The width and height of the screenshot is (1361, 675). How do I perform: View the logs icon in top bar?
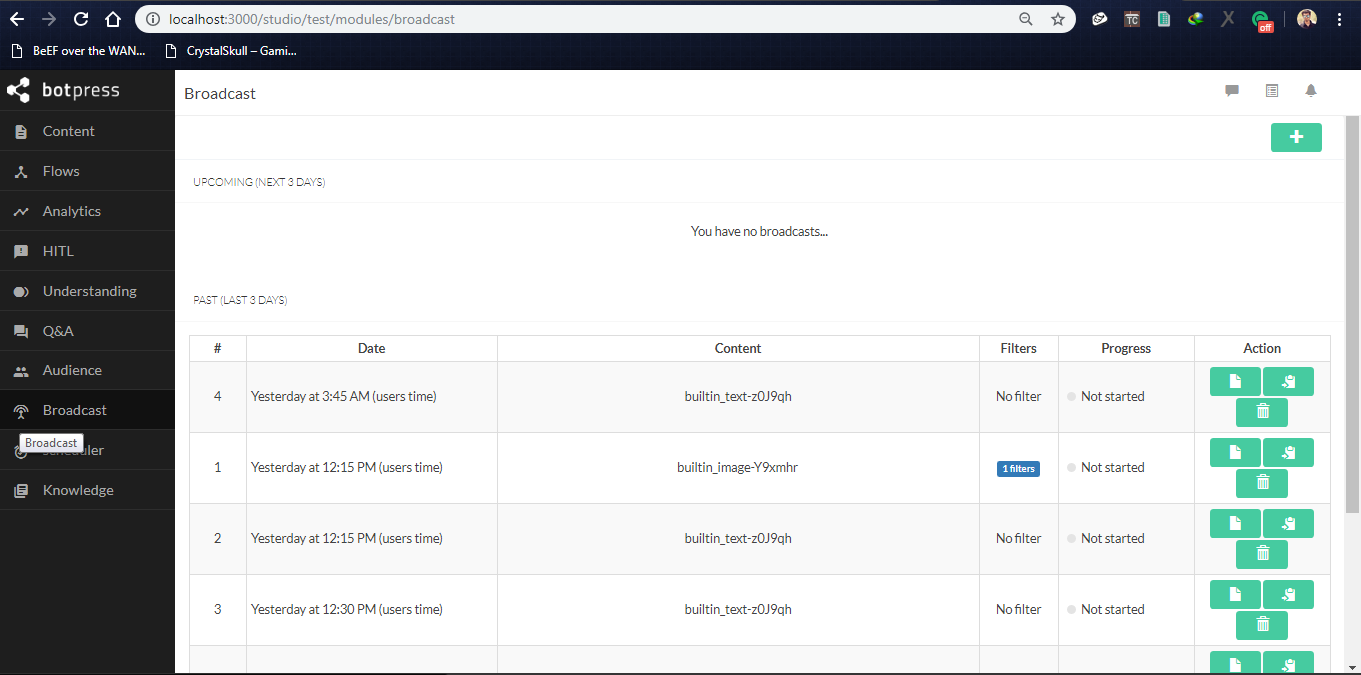tap(1271, 90)
